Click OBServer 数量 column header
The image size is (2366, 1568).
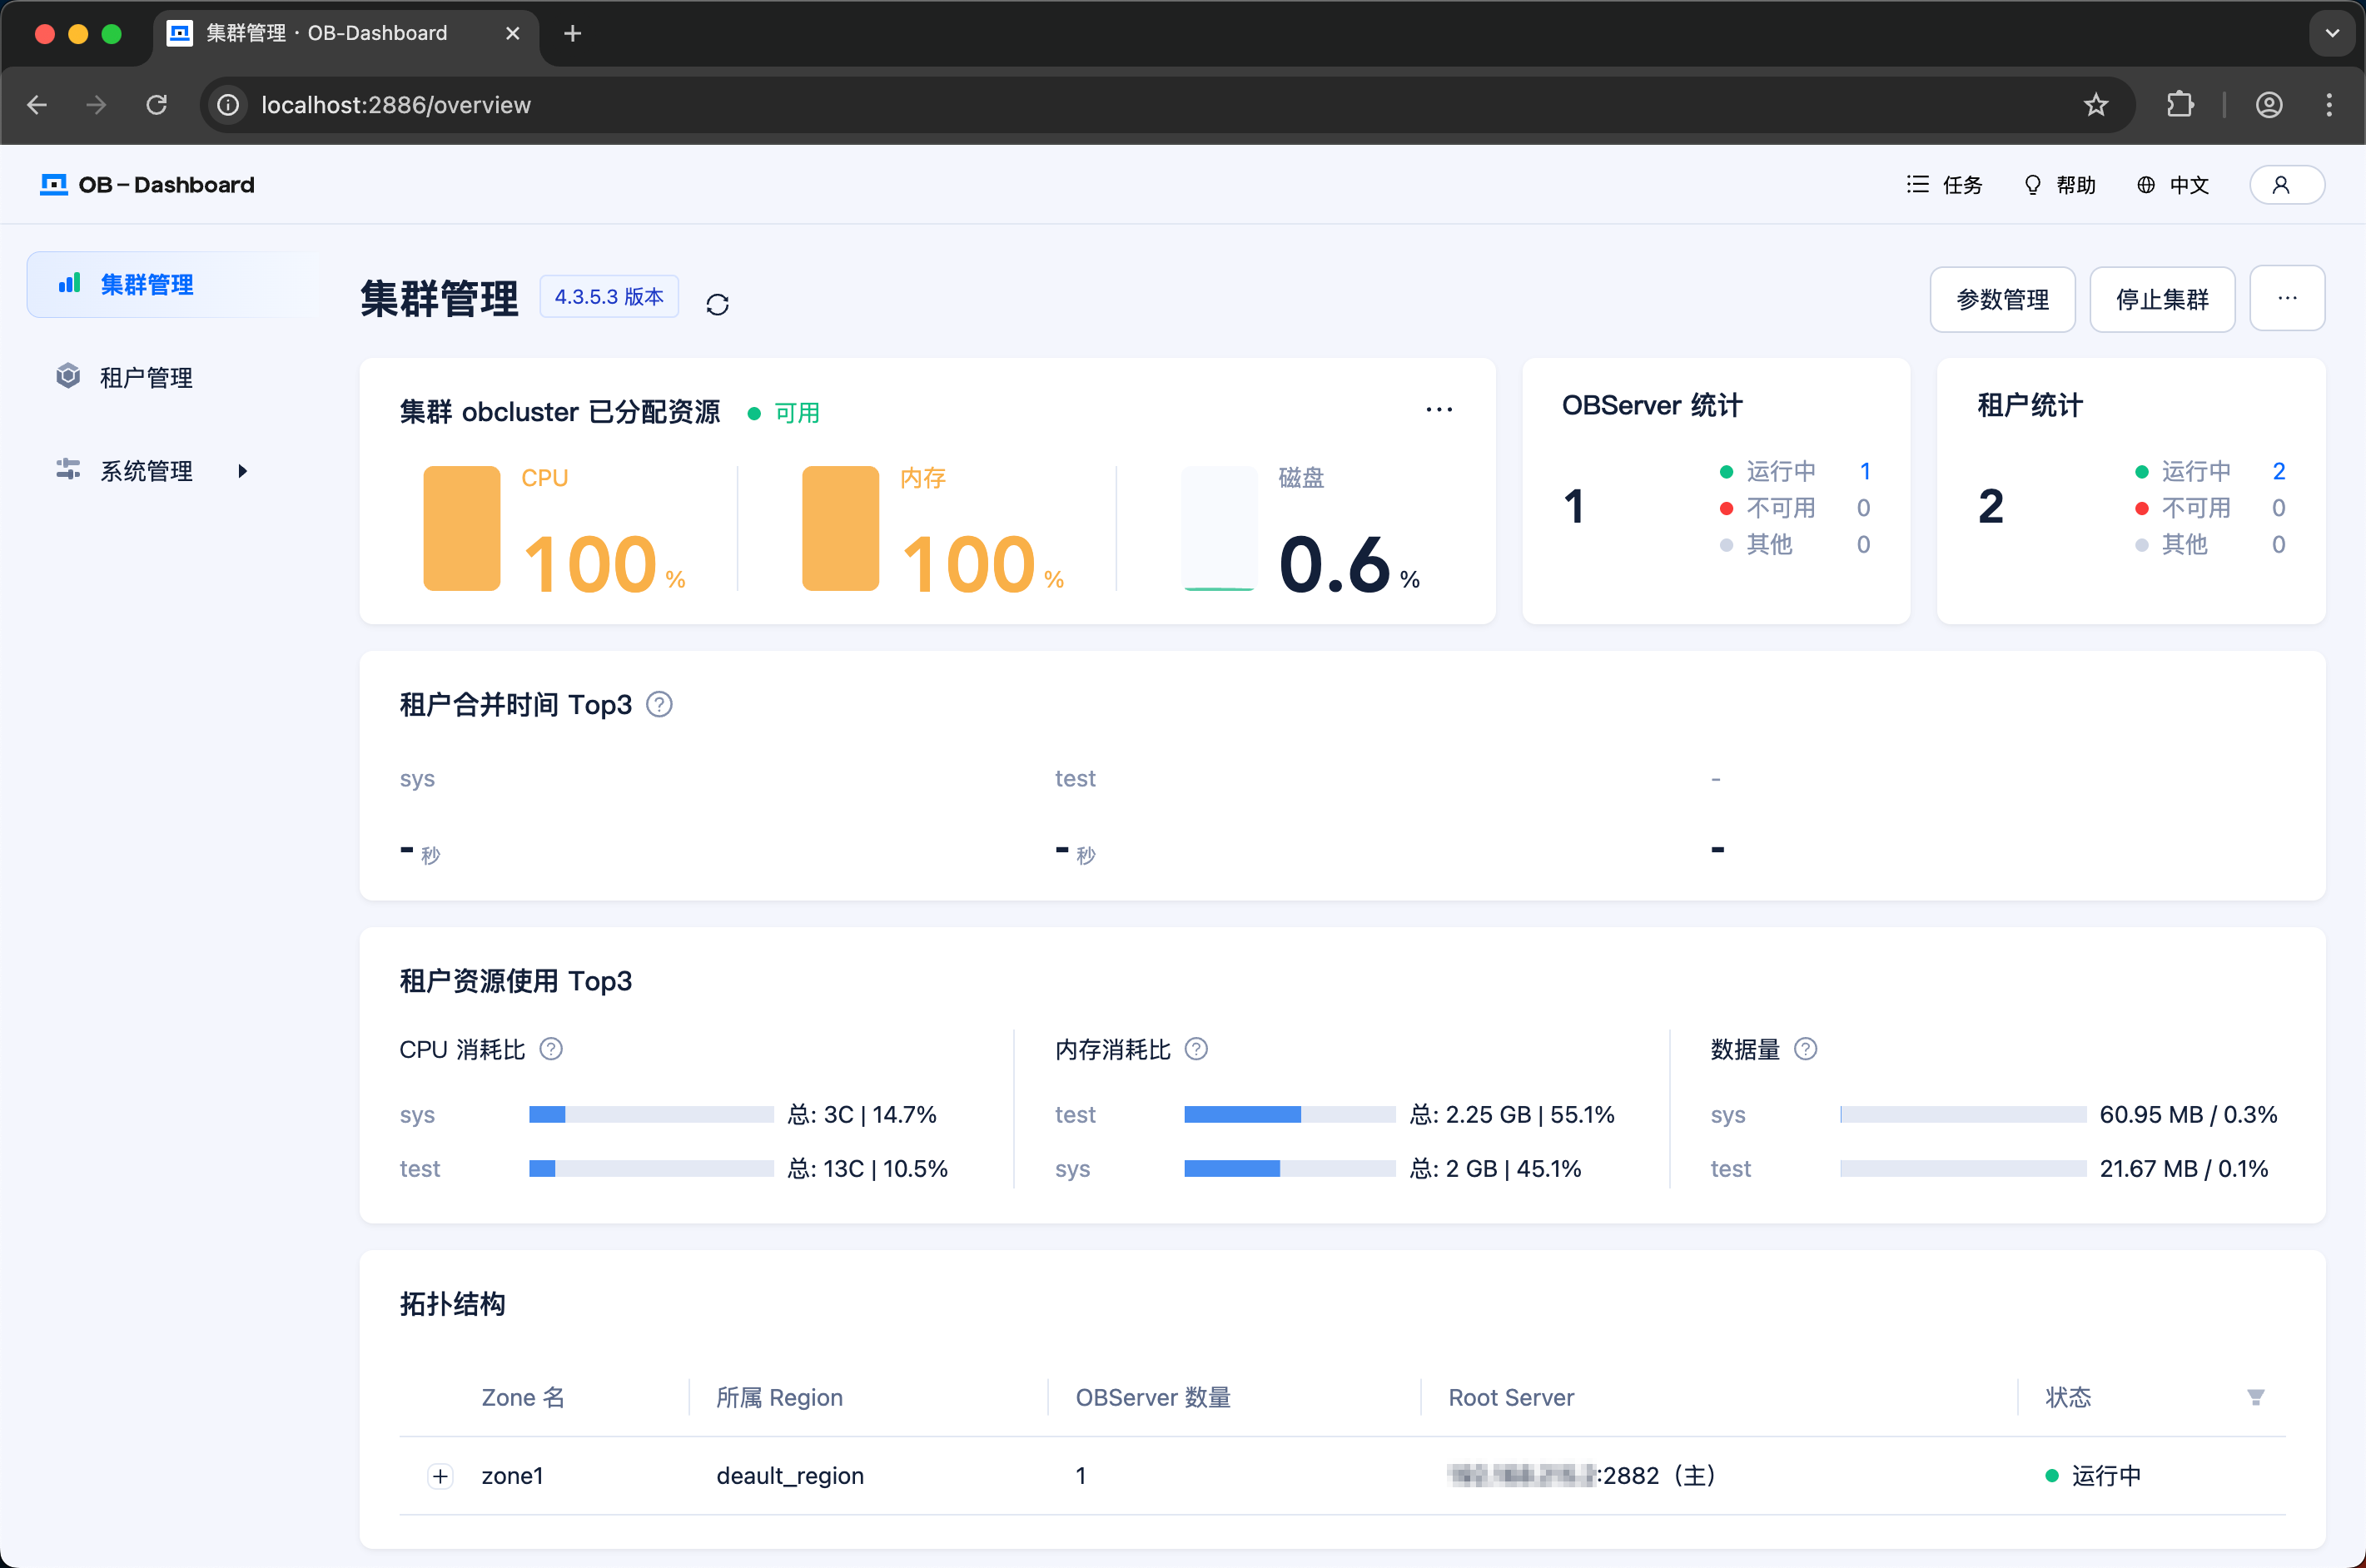tap(1153, 1397)
